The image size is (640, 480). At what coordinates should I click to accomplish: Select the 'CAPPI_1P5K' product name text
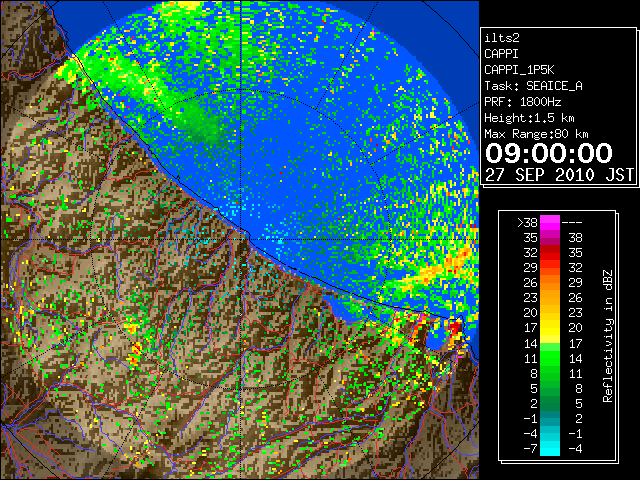pos(519,70)
